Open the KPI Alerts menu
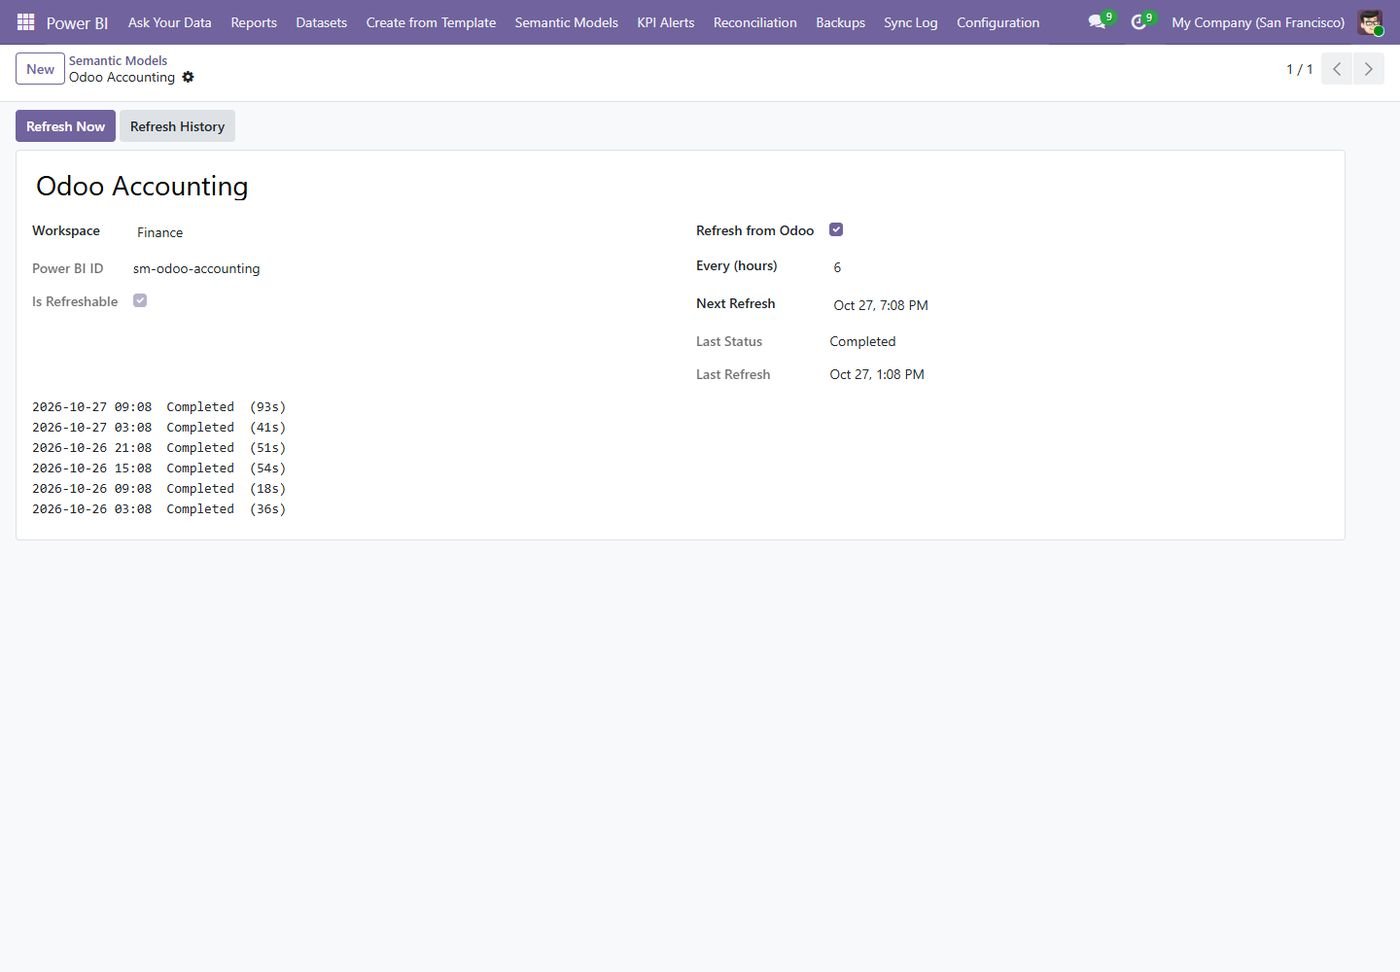This screenshot has width=1400, height=972. (x=666, y=22)
